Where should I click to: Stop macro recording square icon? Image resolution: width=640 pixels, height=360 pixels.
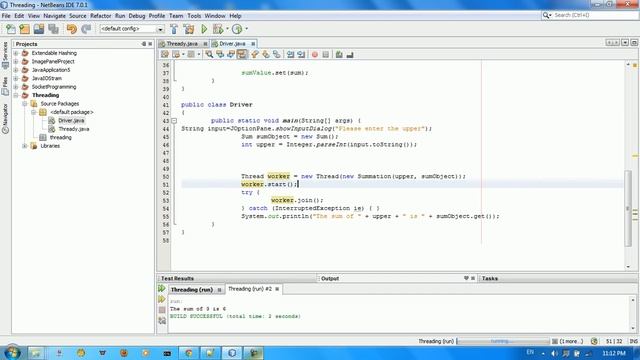click(326, 54)
